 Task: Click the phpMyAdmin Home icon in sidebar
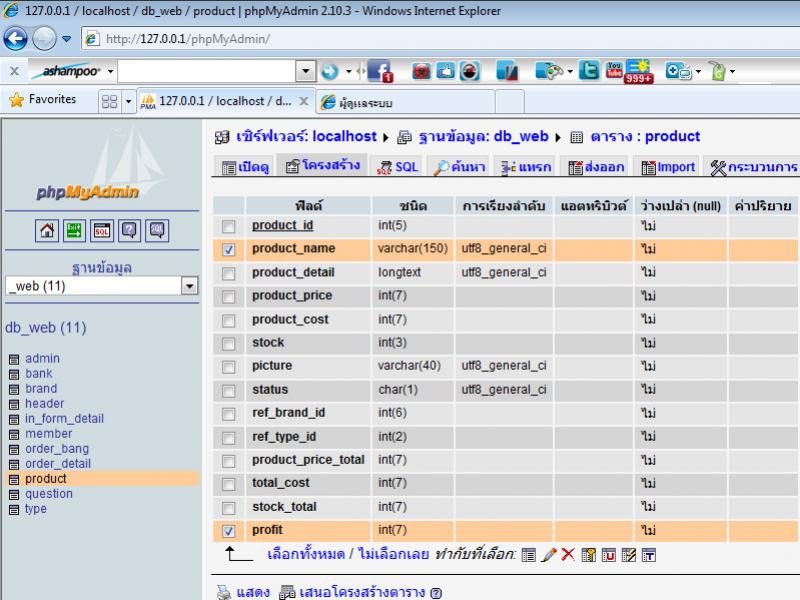(x=47, y=230)
